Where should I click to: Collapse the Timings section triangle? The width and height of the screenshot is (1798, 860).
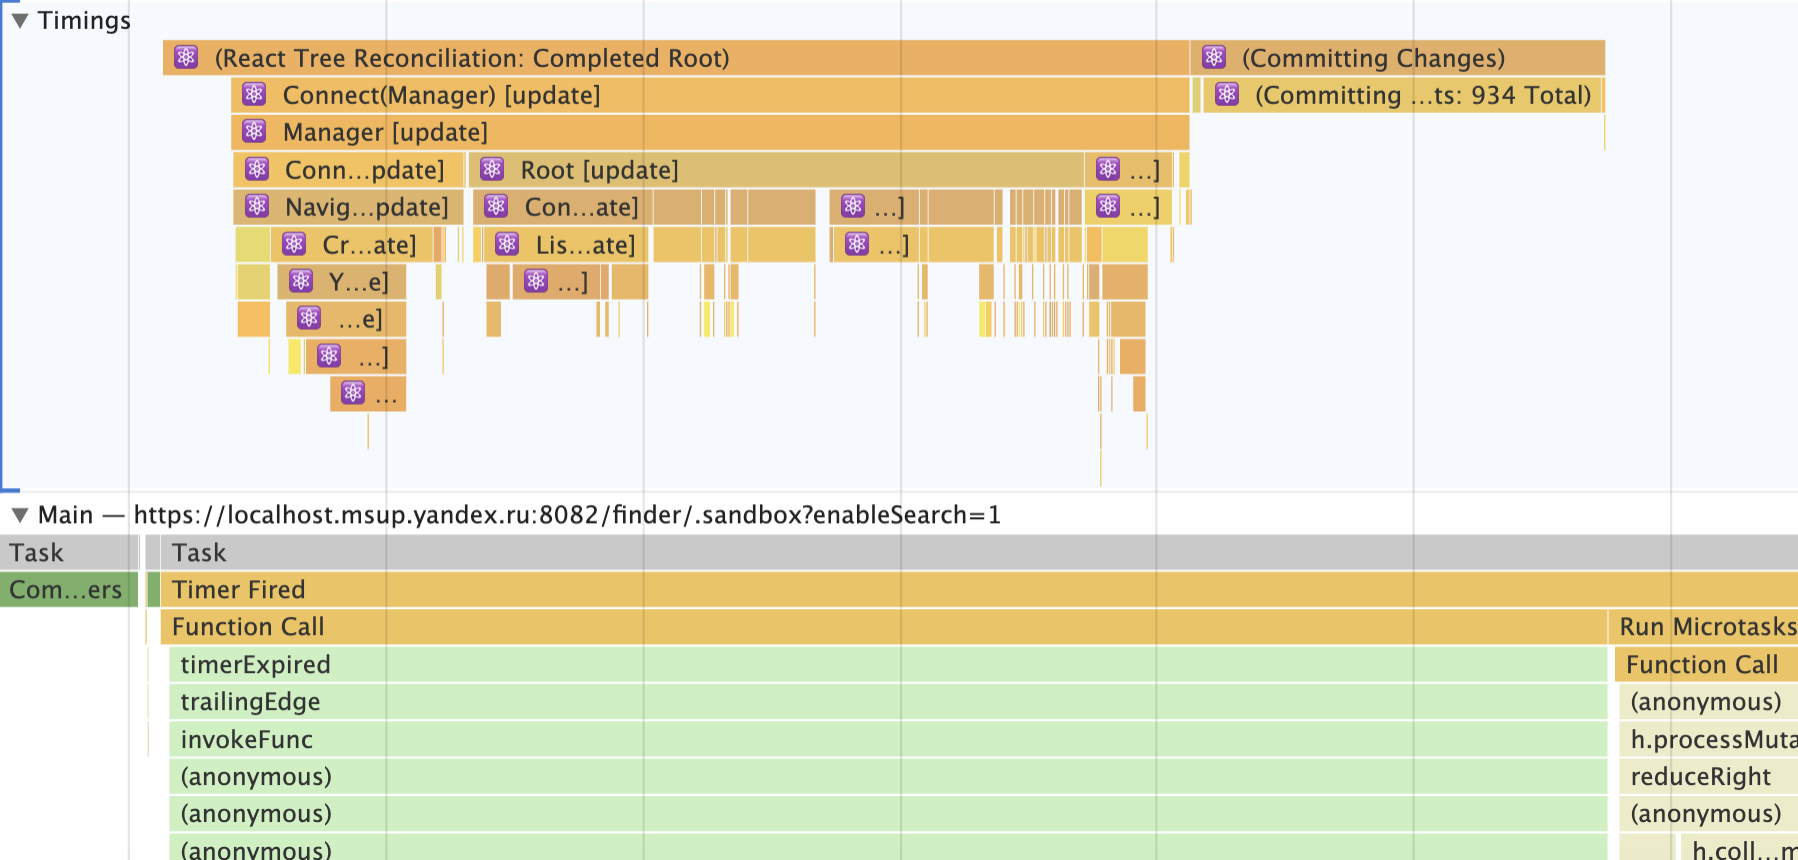(19, 21)
